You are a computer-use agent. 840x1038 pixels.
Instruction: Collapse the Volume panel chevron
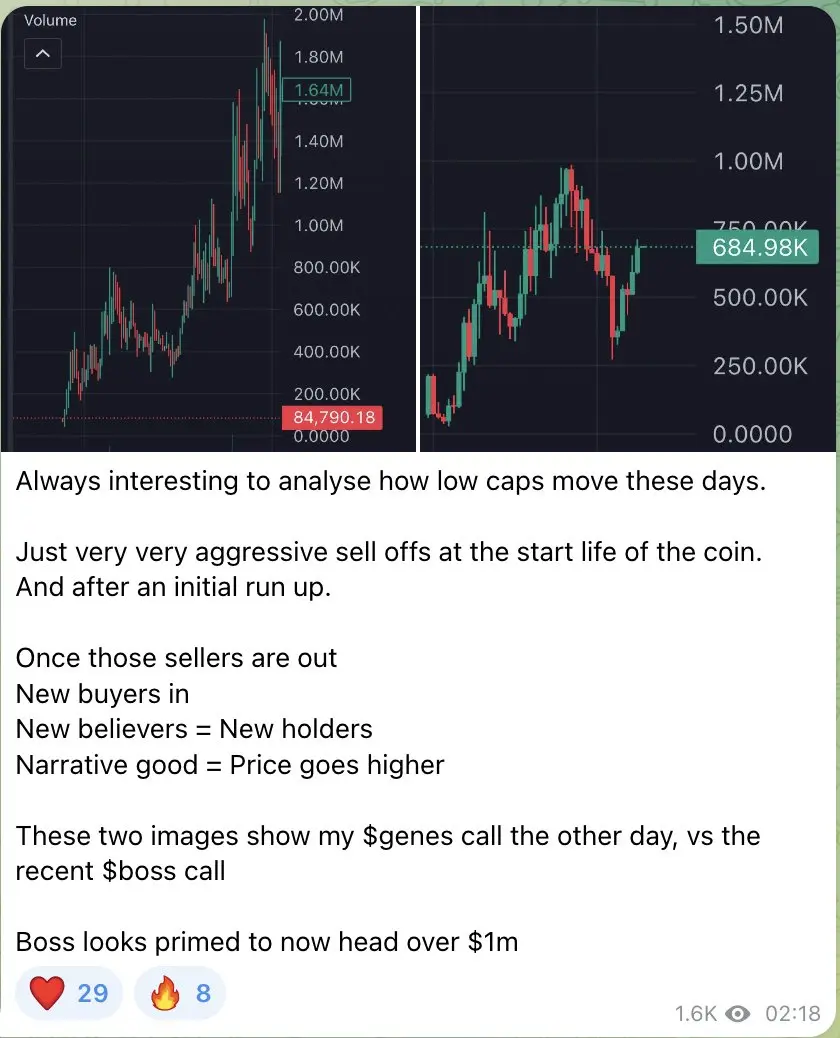[42, 54]
